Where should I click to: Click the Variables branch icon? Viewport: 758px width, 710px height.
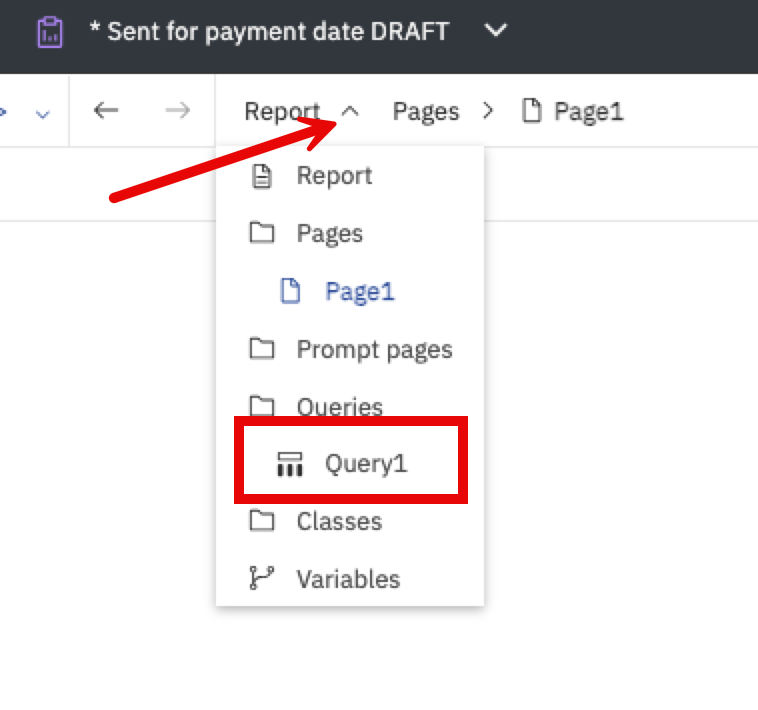click(x=262, y=578)
